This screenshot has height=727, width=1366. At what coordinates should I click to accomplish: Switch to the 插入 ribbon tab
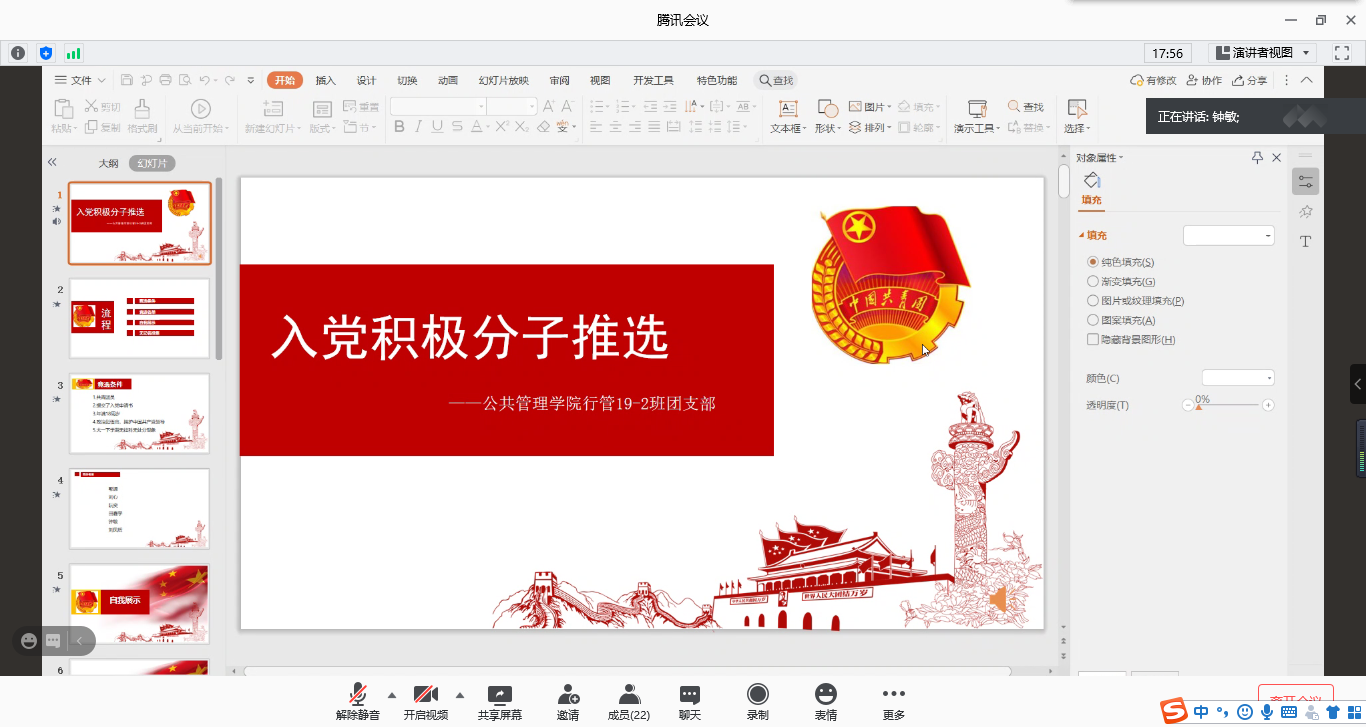(326, 81)
